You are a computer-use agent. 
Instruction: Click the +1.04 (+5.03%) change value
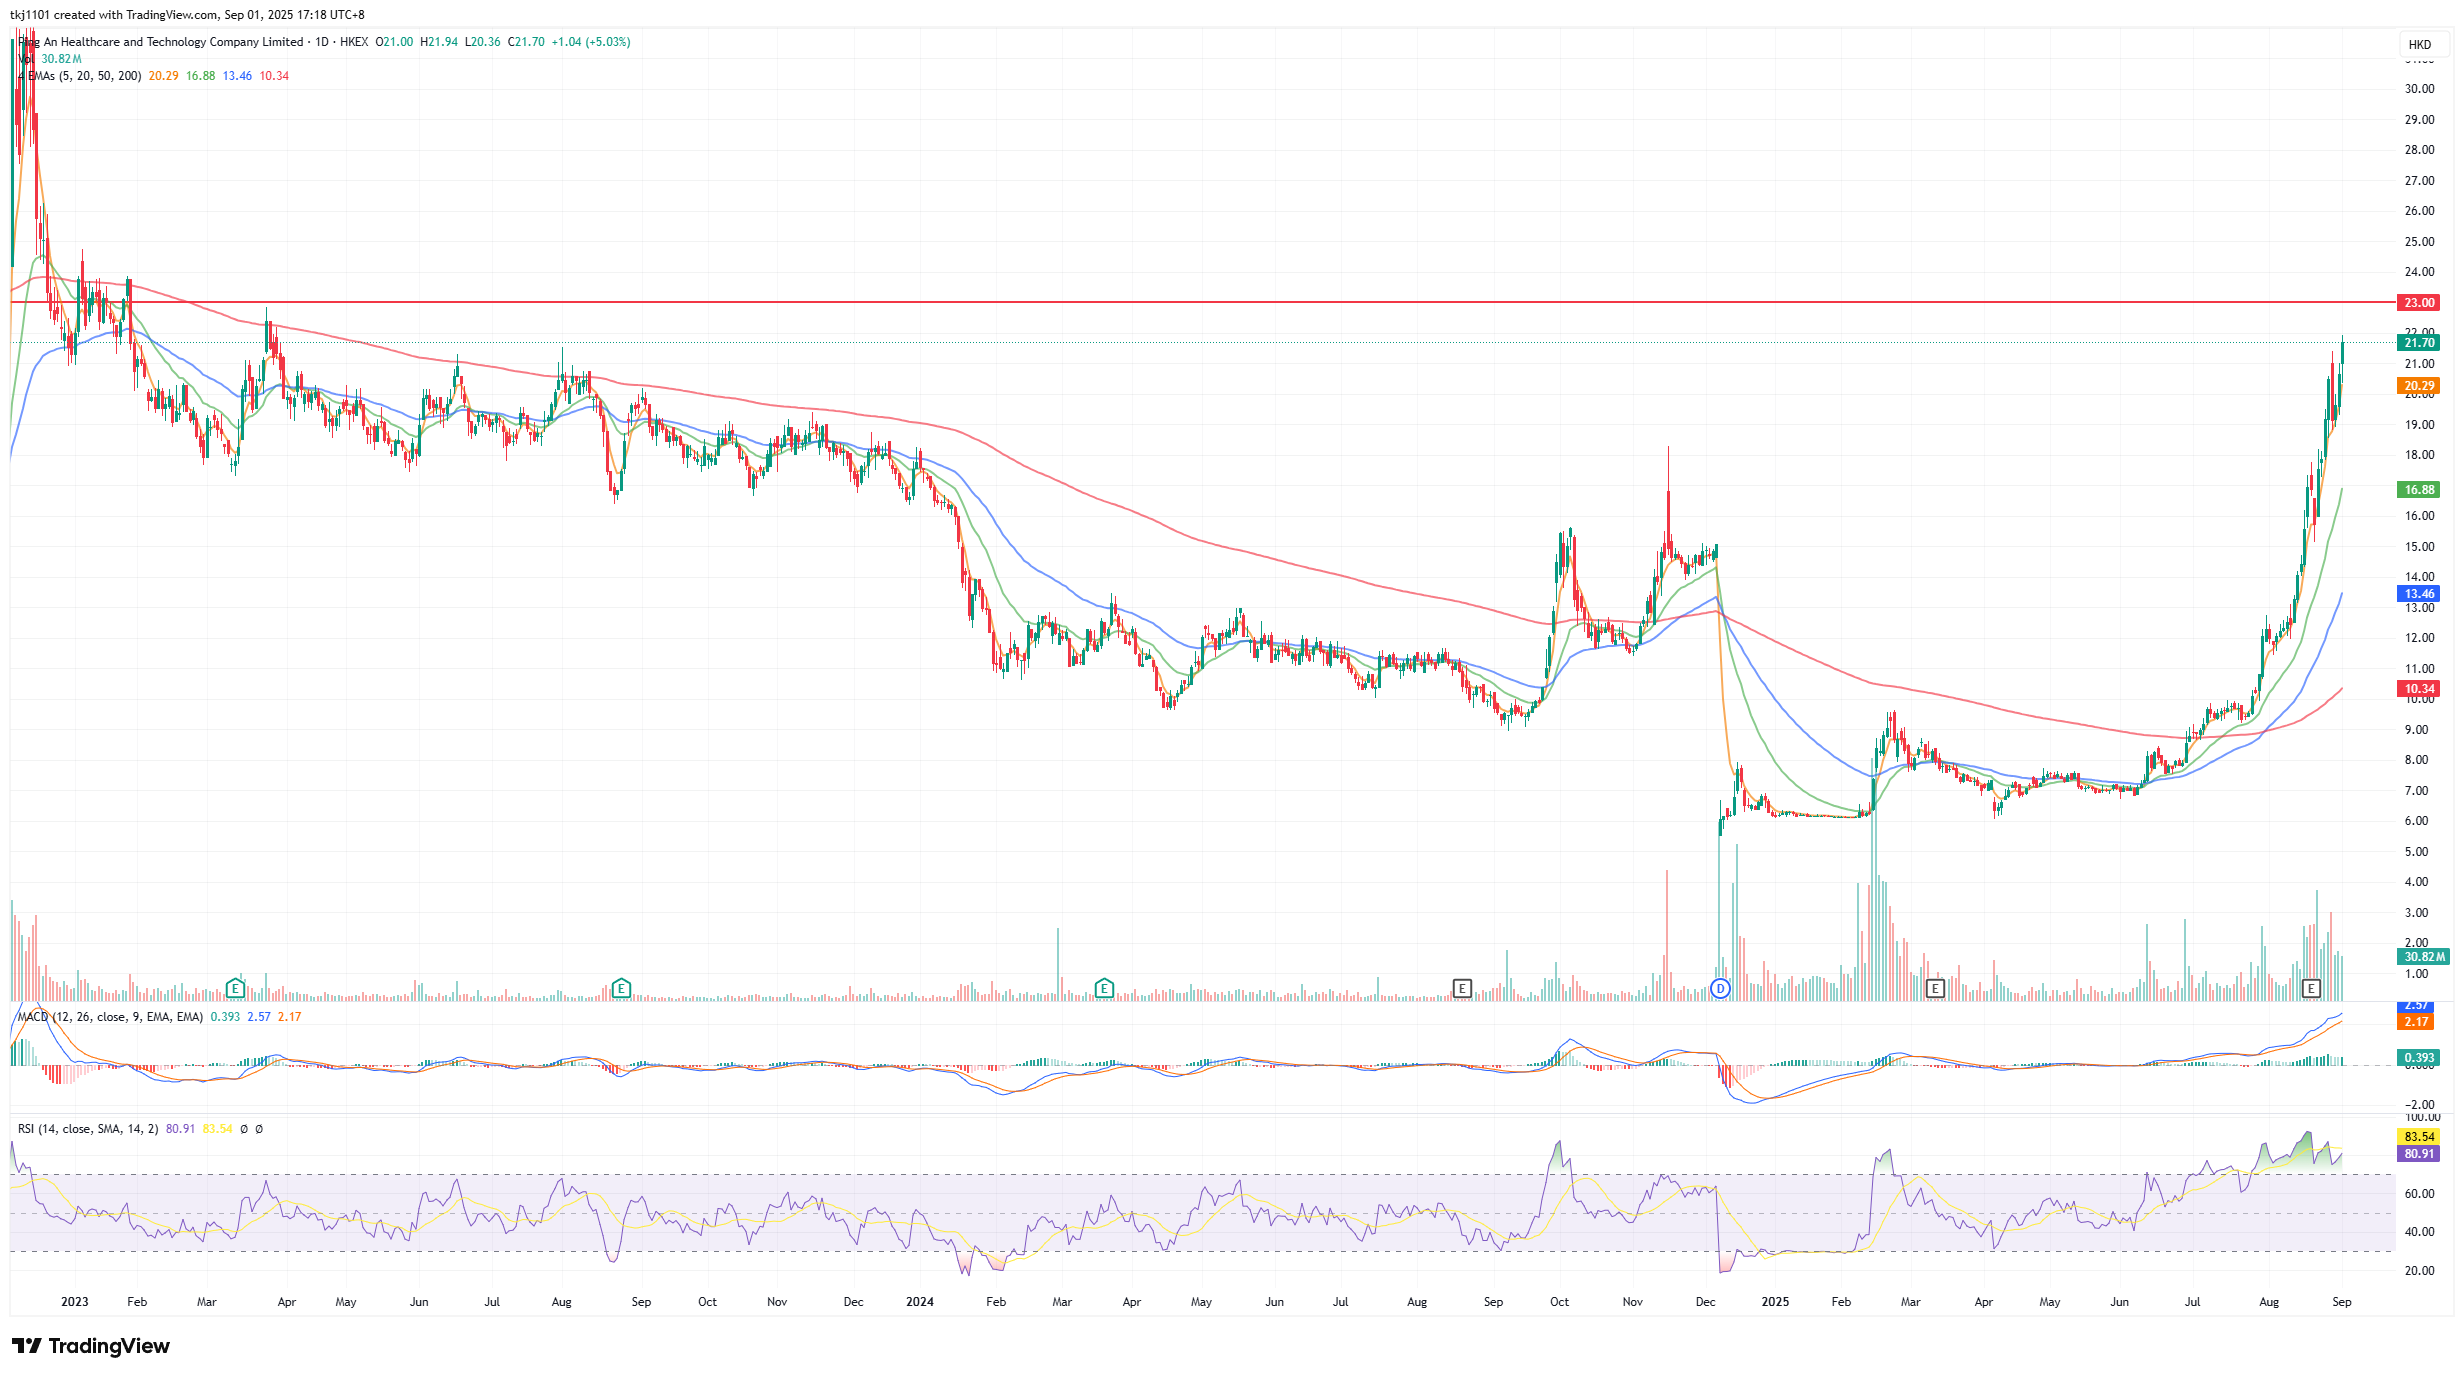pyautogui.click(x=591, y=42)
